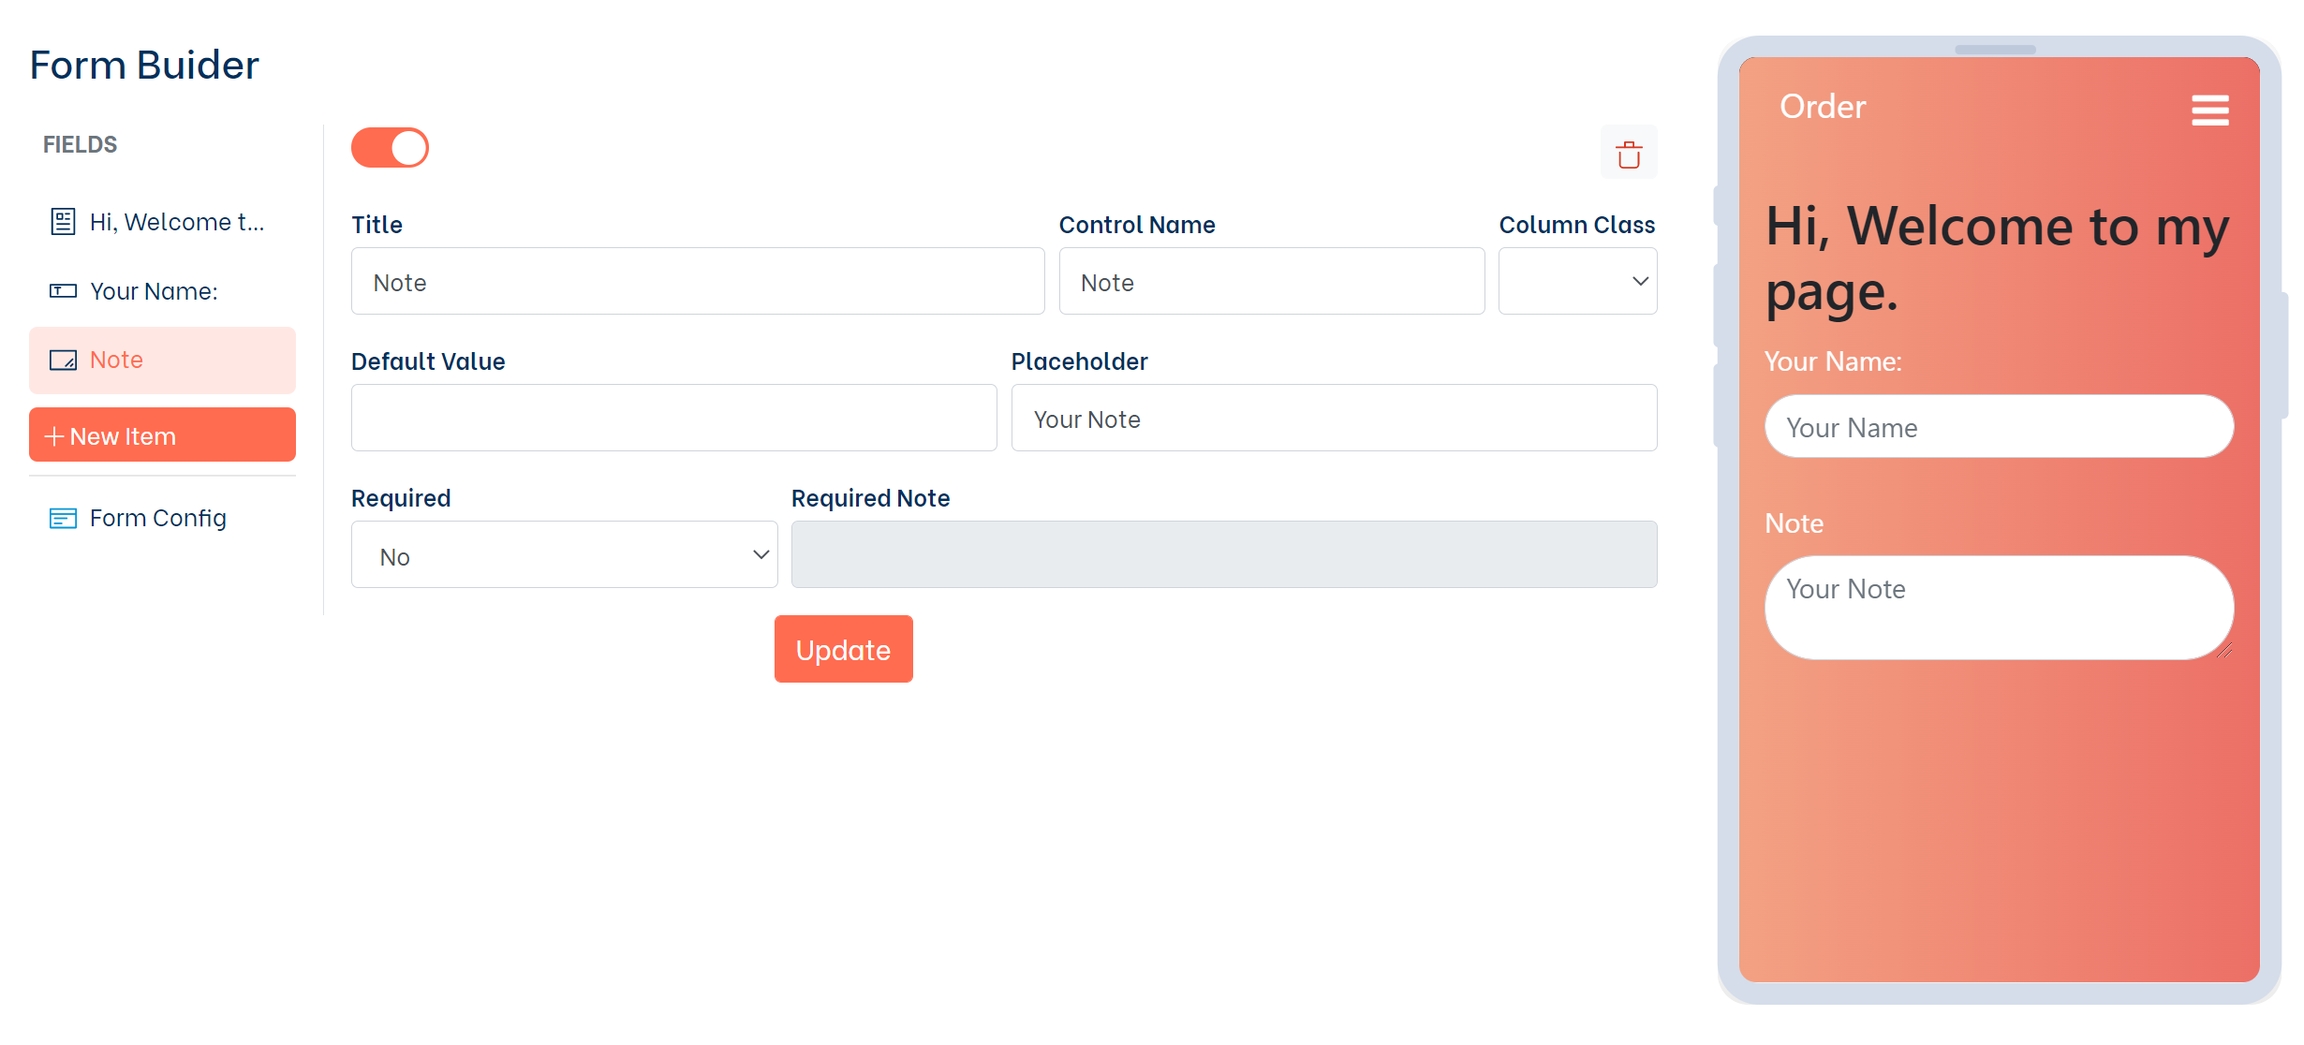Click the plus icon on New Item
Viewport: 2304px width, 1045px height.
(54, 436)
